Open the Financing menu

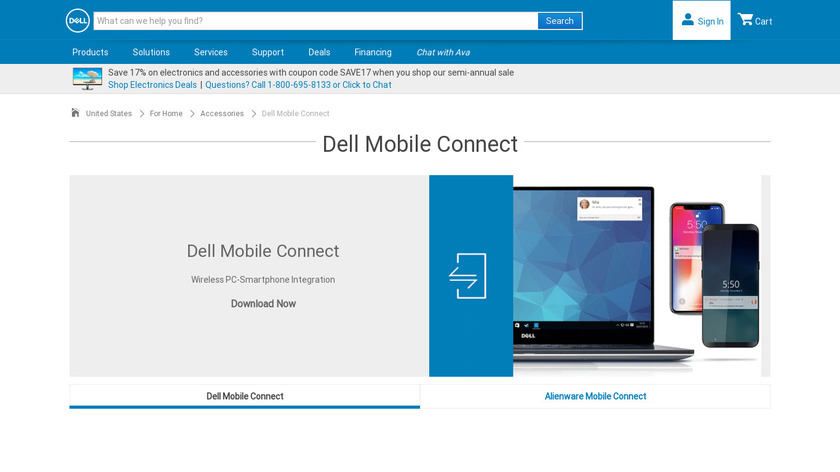click(373, 52)
